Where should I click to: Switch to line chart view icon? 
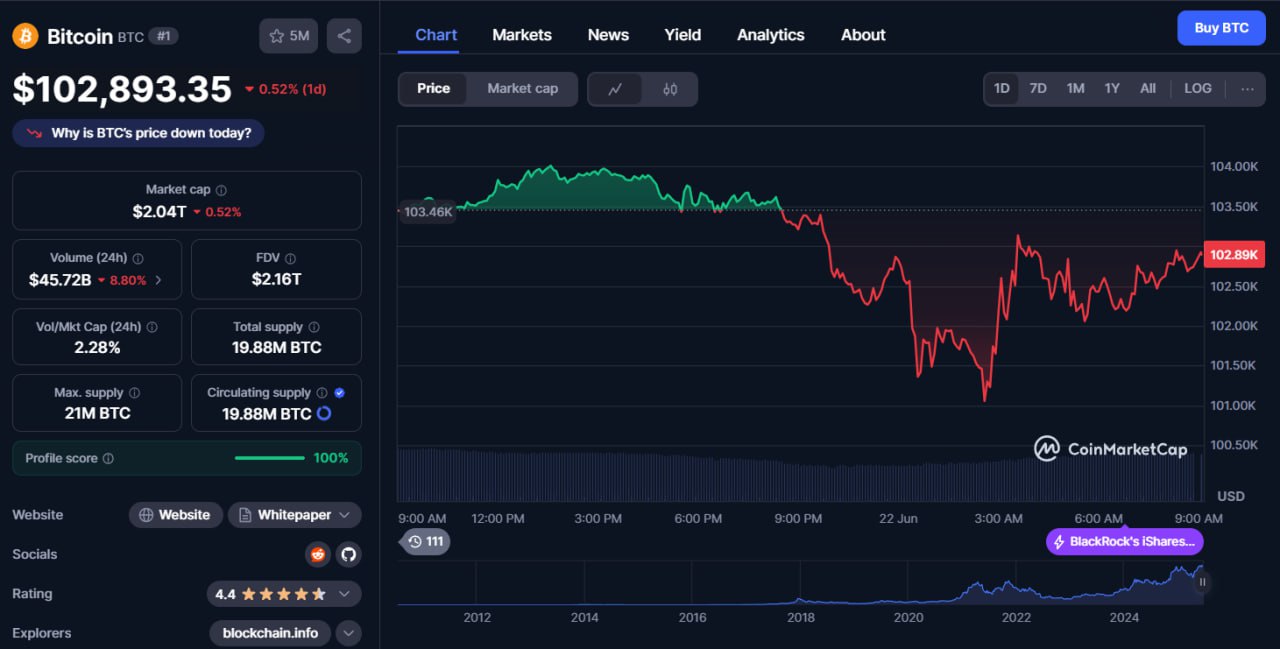[616, 89]
